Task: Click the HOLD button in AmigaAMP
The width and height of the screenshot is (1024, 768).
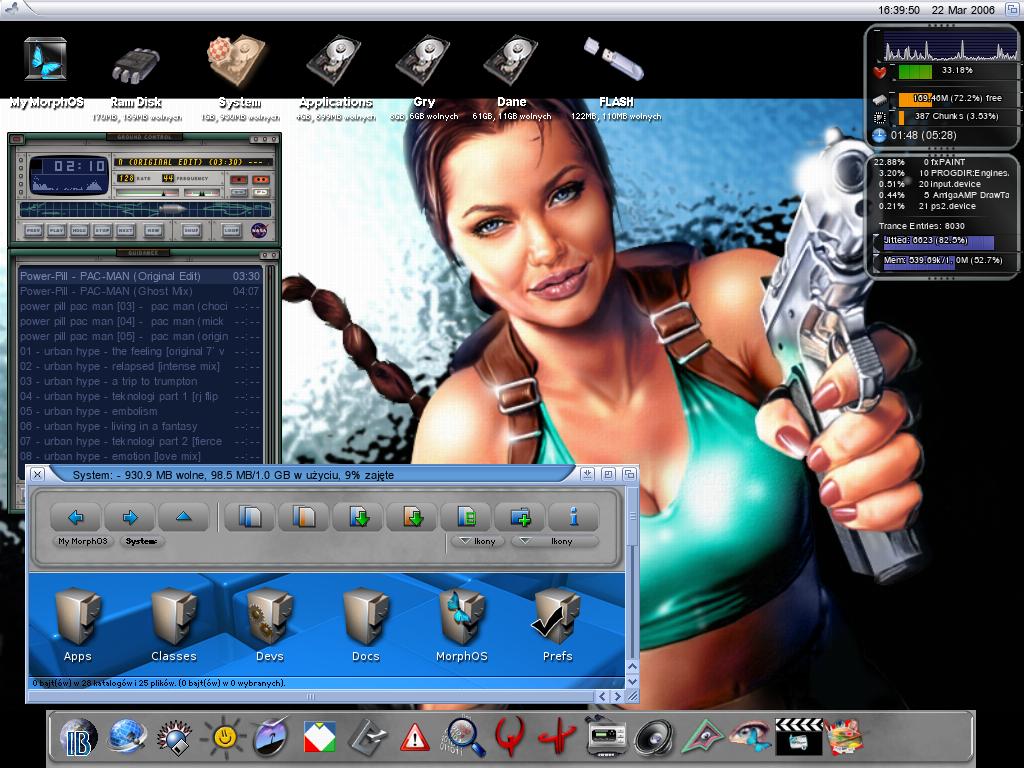Action: (x=79, y=231)
